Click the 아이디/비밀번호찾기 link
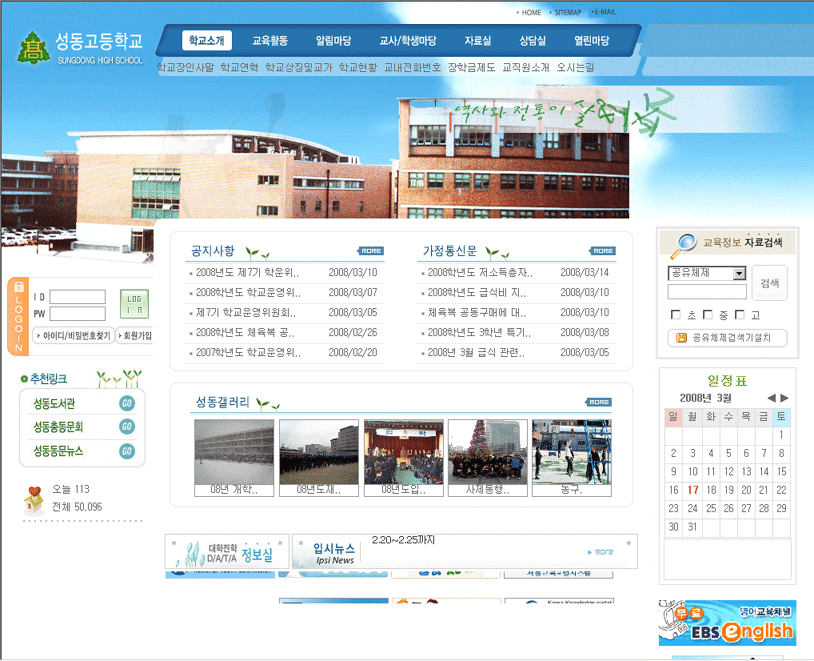 (x=74, y=336)
